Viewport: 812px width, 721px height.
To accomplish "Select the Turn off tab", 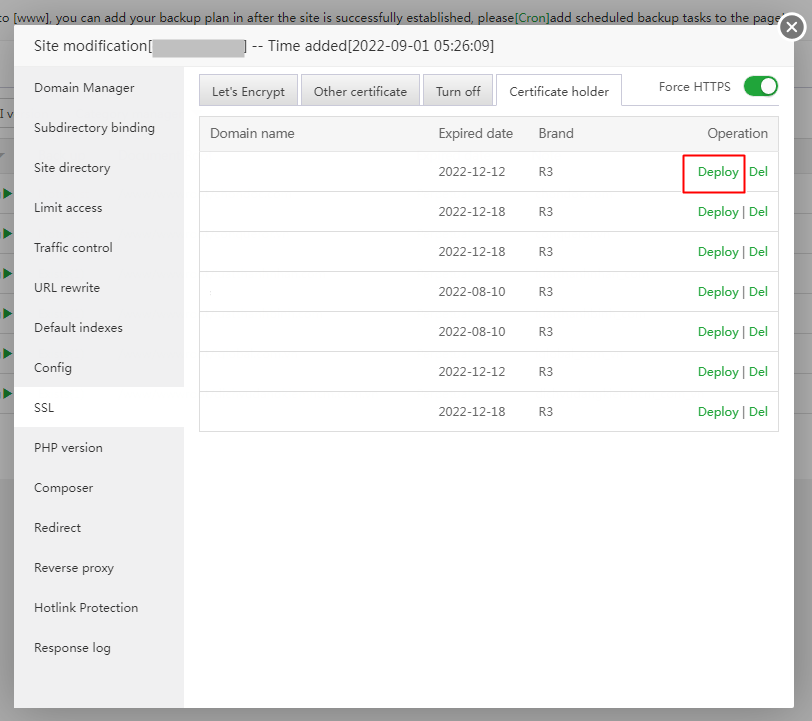I will coord(458,91).
